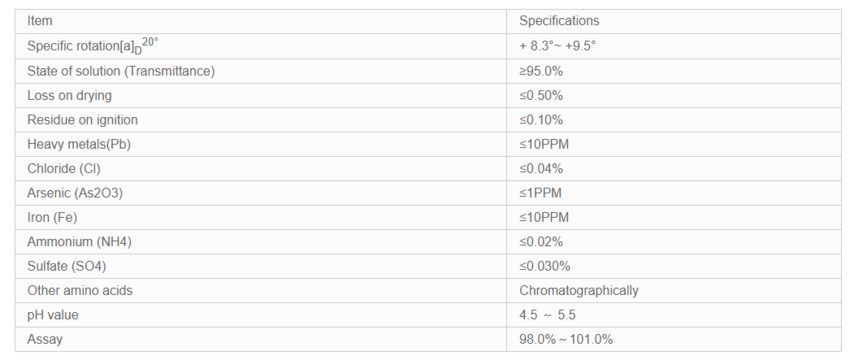Select the Arsenic (As2O3) cell
Viewport: 859px width, 360px height.
pos(261,193)
